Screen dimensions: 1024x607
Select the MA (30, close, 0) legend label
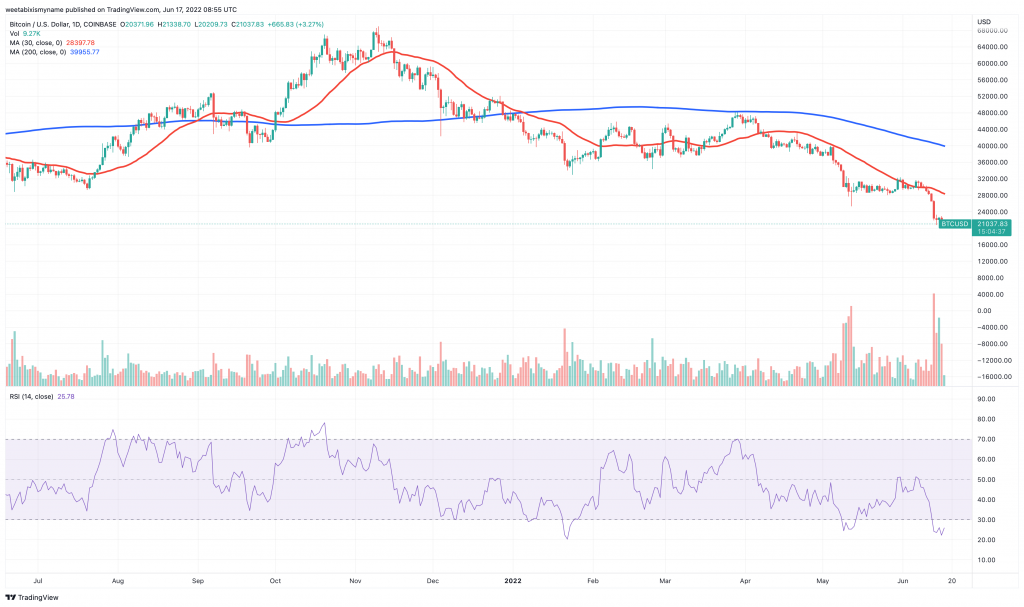[36, 43]
